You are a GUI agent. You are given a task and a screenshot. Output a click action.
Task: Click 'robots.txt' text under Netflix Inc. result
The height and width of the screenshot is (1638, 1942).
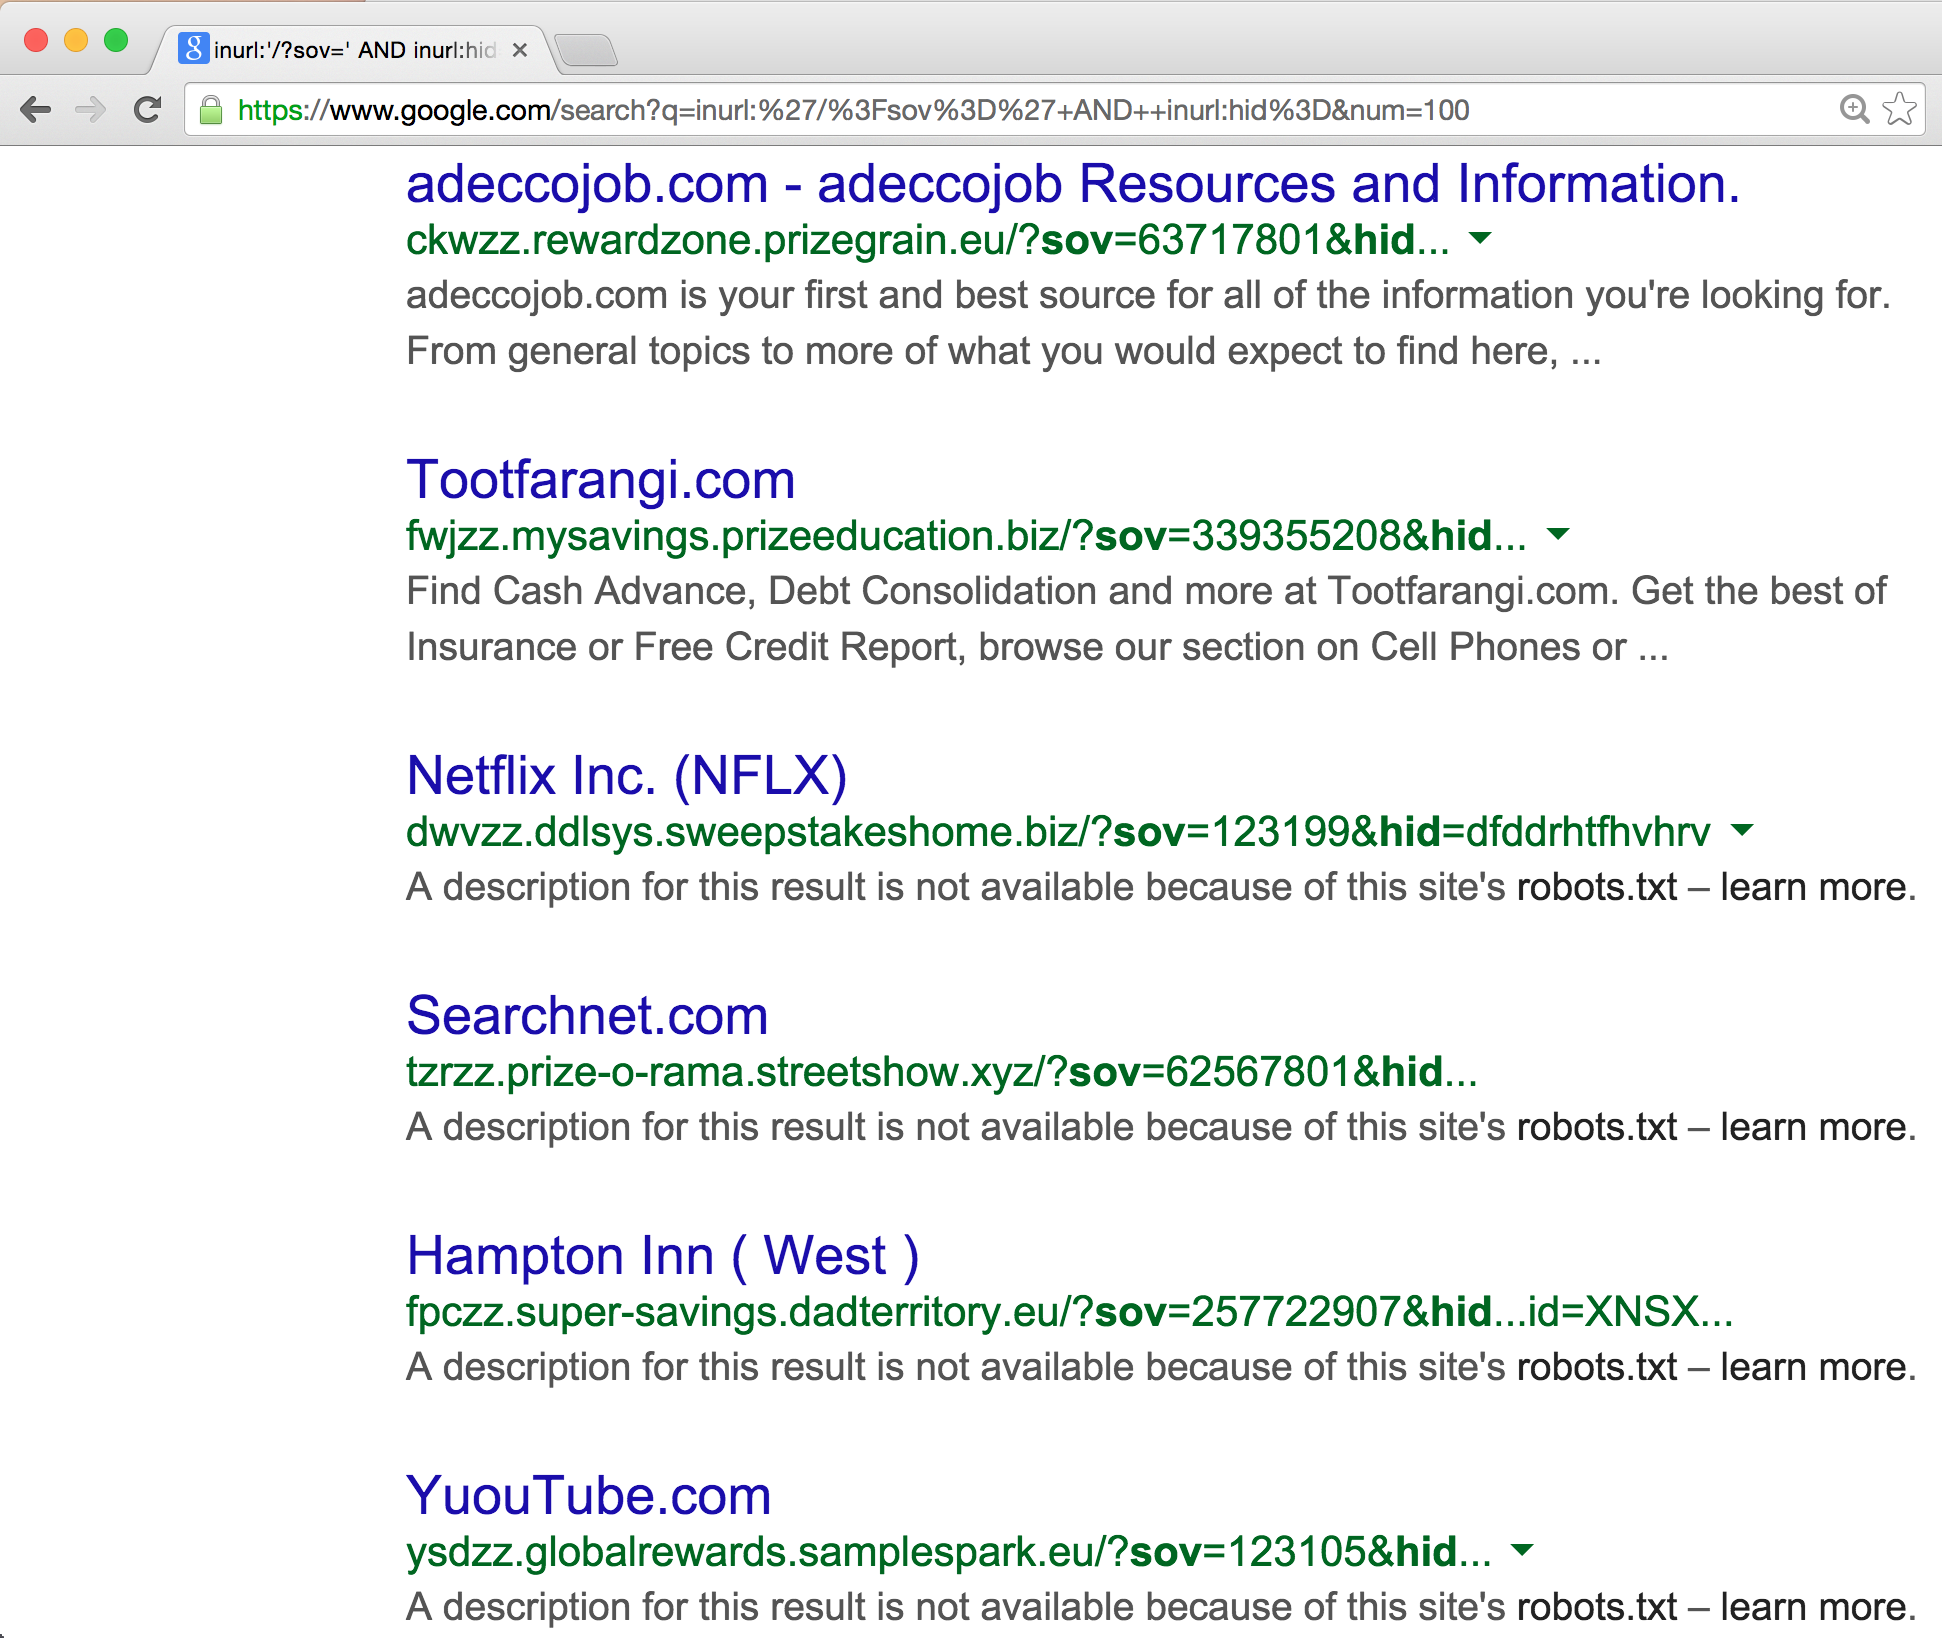(x=1597, y=887)
